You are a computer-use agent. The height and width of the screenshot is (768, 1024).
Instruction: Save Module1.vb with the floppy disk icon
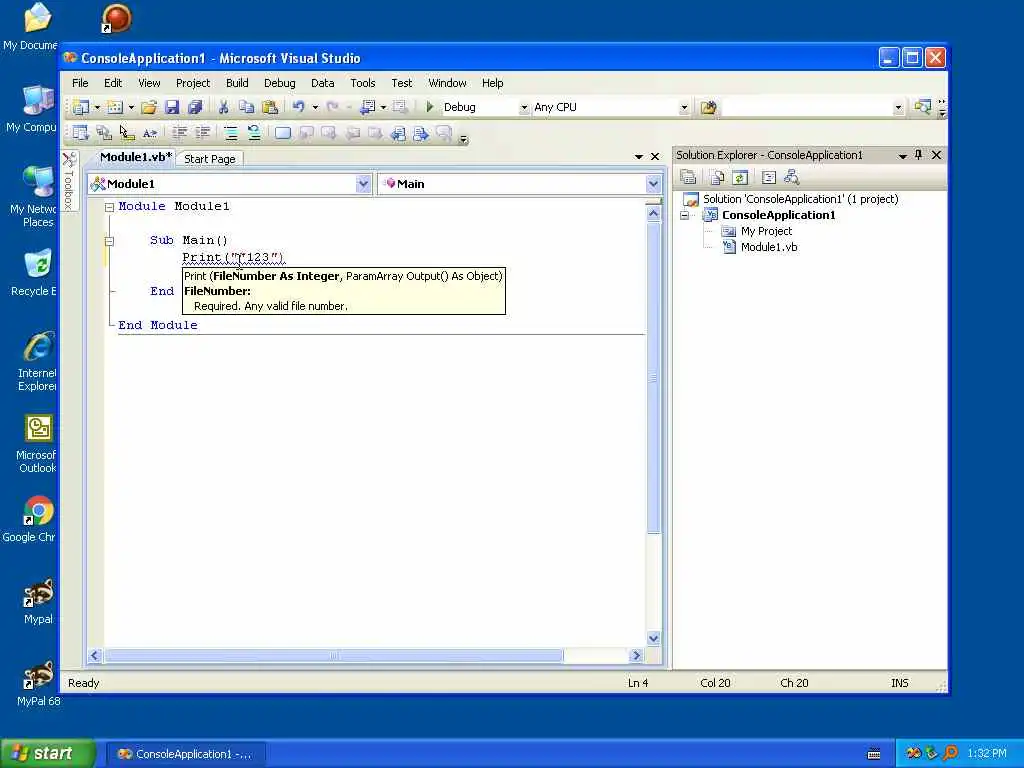coord(172,107)
